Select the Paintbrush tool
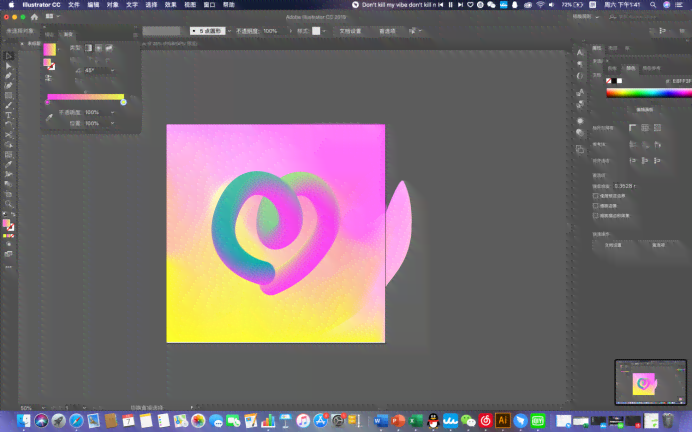This screenshot has width=692, height=433. (x=8, y=105)
